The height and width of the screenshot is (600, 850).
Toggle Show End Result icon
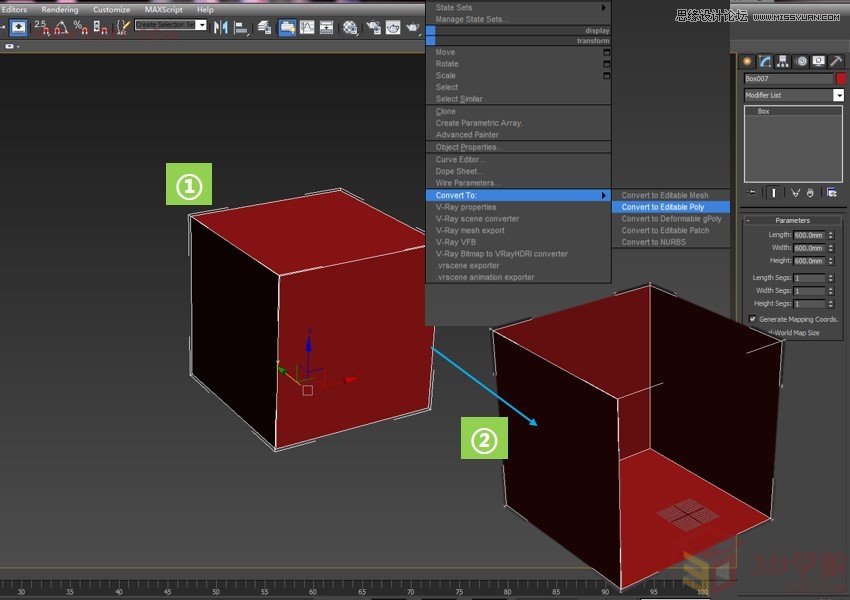[774, 192]
